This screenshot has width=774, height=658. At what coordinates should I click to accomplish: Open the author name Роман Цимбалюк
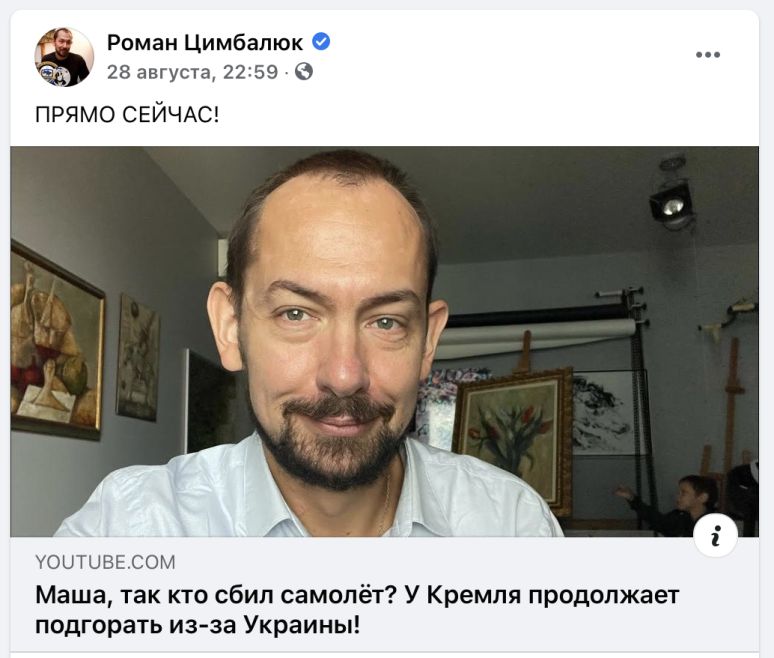pos(205,42)
